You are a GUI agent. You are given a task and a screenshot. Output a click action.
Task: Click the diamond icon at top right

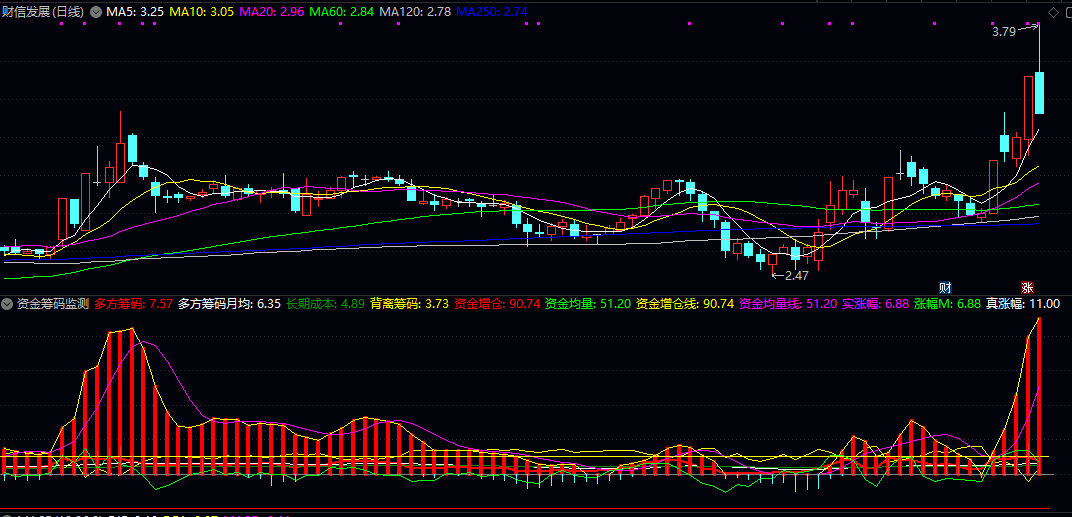pos(1052,12)
